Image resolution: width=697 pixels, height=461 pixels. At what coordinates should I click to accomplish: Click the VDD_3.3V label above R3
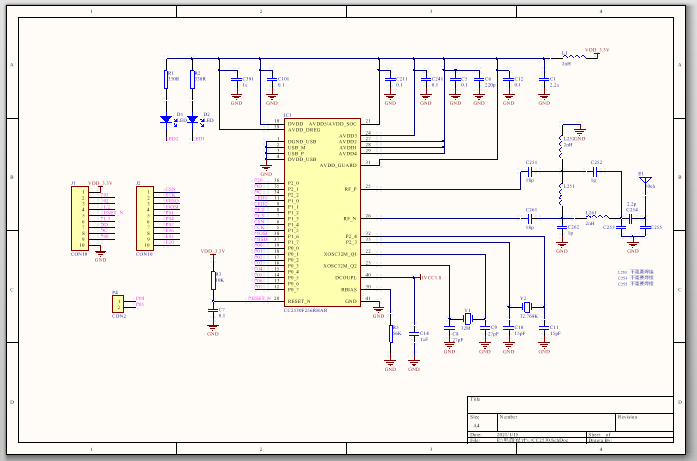213,251
